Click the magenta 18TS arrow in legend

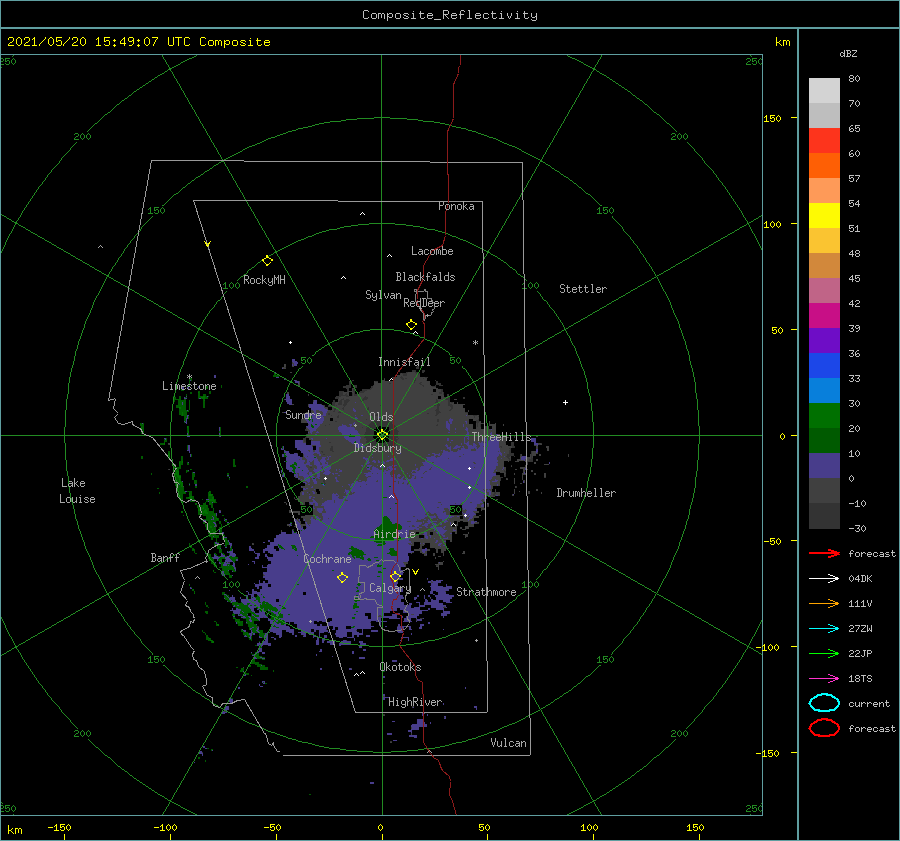(824, 679)
